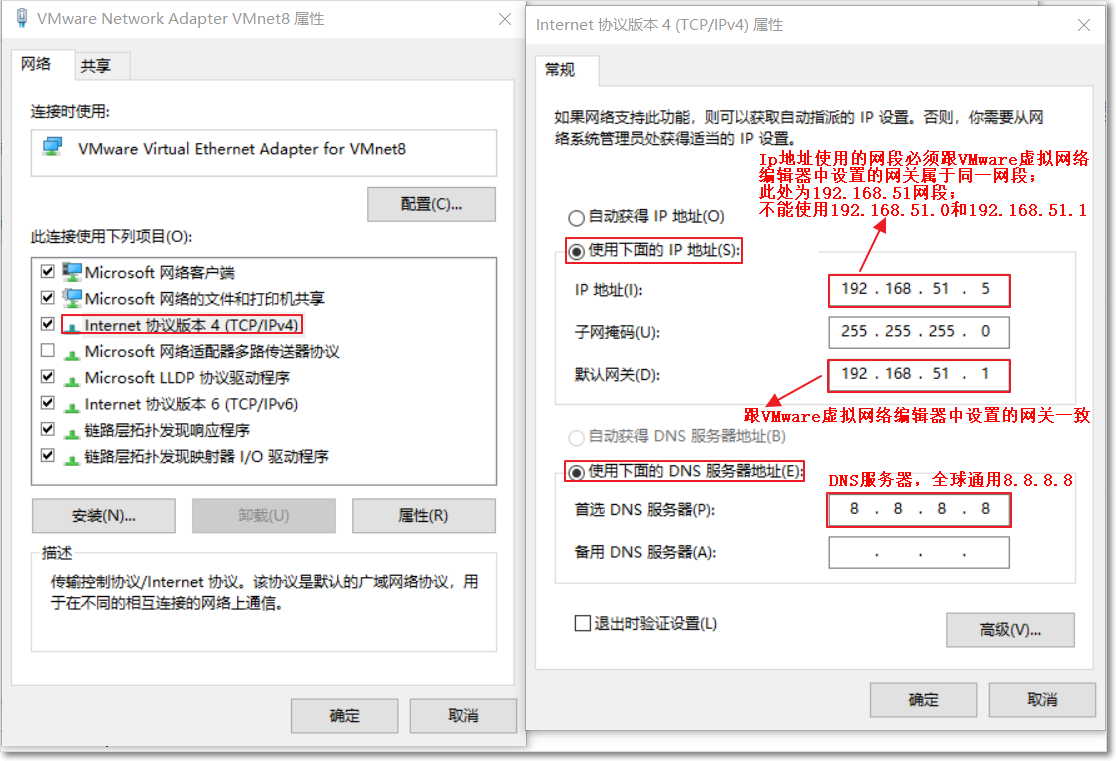
Task: Cancel the VMnet8 properties window
Action: pos(463,715)
